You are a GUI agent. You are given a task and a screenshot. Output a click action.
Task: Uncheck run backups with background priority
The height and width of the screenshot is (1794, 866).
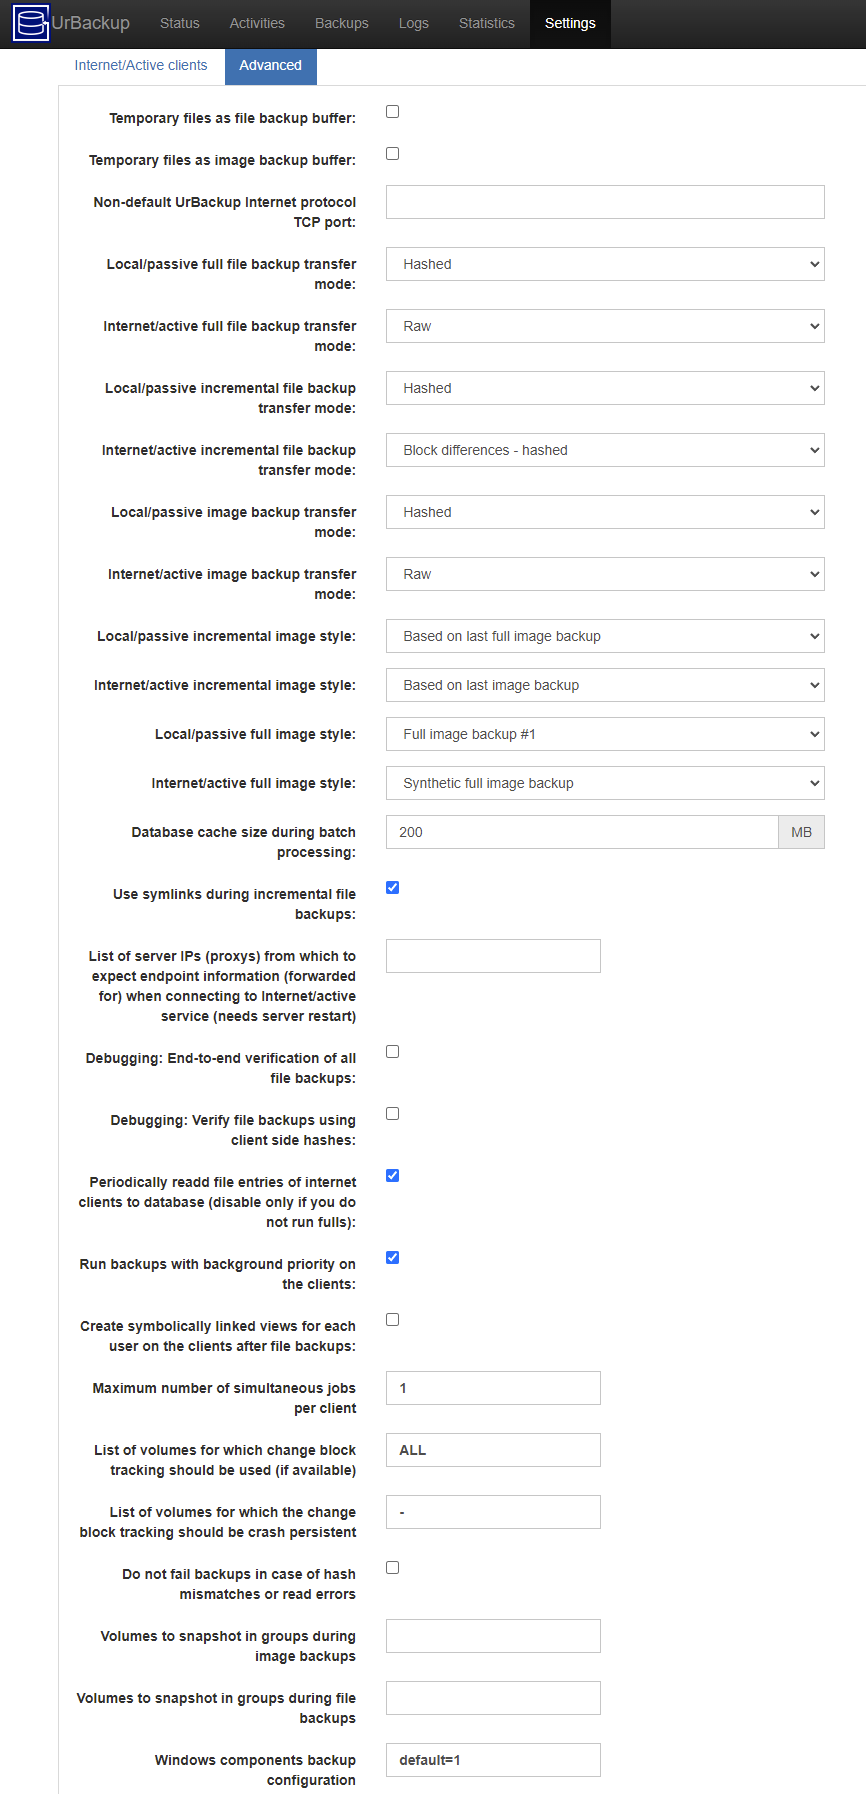pos(393,1258)
